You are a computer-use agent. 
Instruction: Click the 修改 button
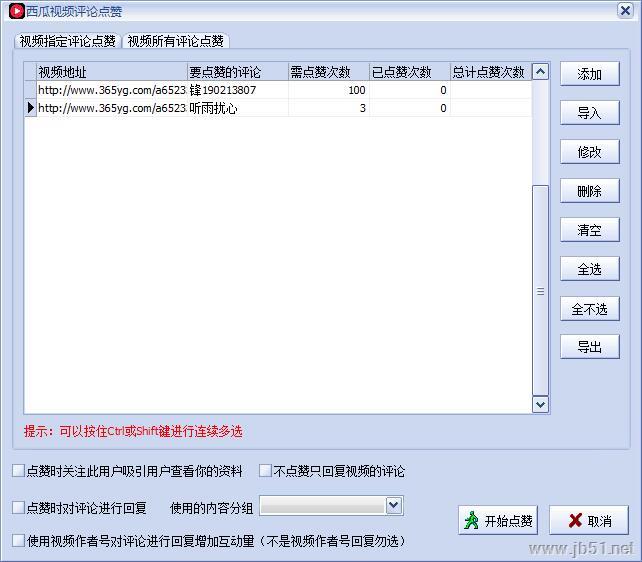[590, 152]
